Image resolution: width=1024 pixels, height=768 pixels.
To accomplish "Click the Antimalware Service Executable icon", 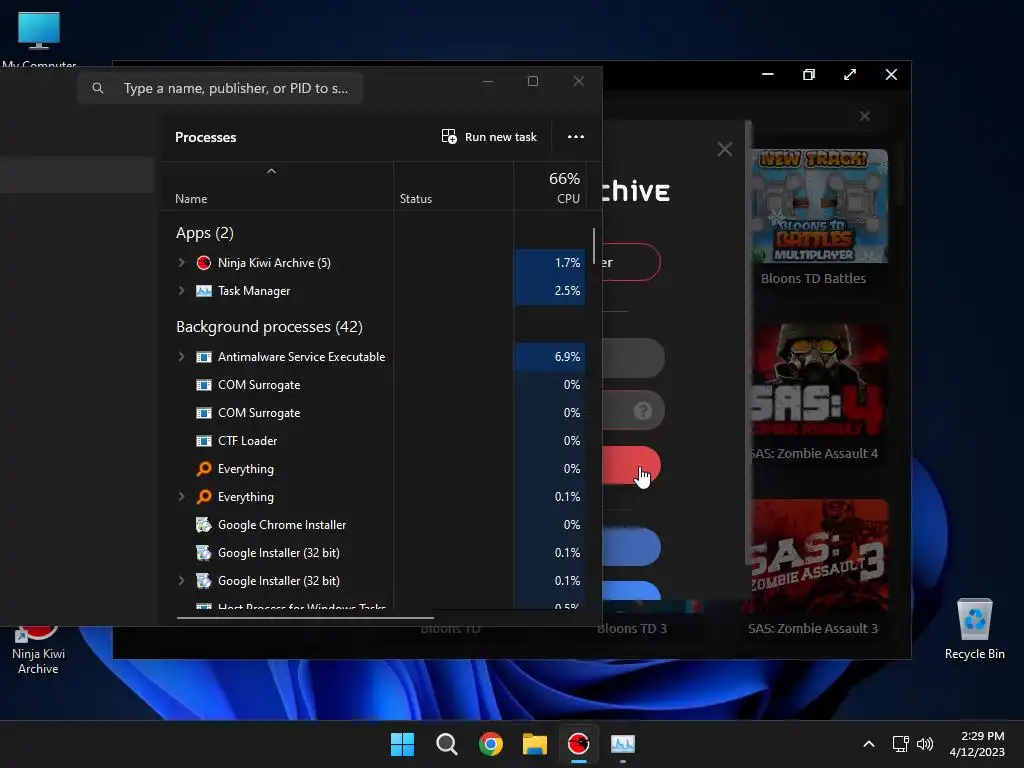I will pos(204,357).
